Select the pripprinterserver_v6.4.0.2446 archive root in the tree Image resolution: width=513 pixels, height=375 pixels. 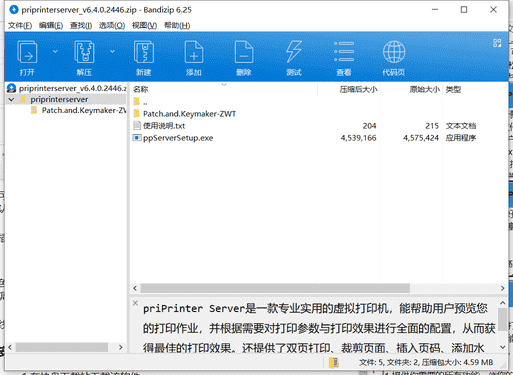point(67,88)
